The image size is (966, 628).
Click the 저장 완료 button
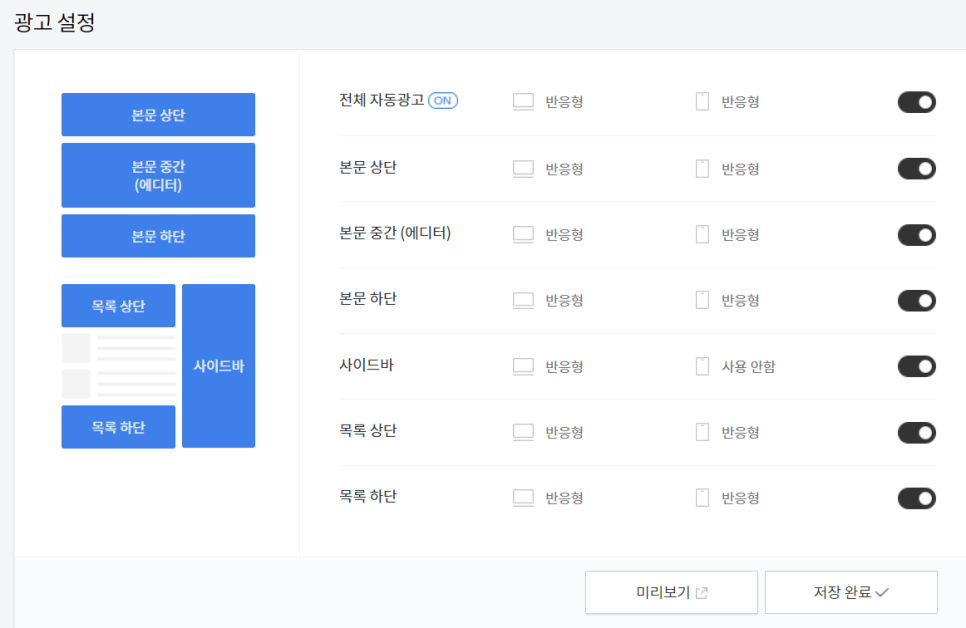tap(851, 592)
